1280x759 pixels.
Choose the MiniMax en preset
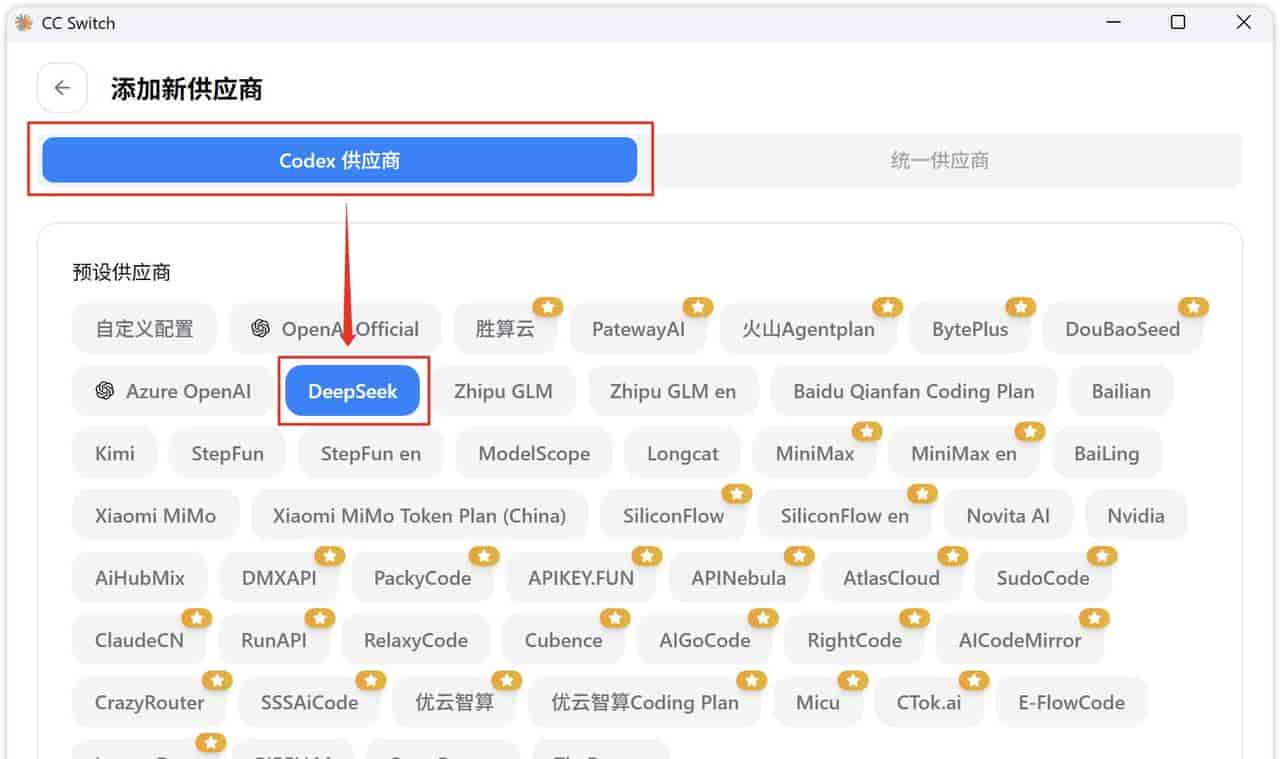point(964,453)
